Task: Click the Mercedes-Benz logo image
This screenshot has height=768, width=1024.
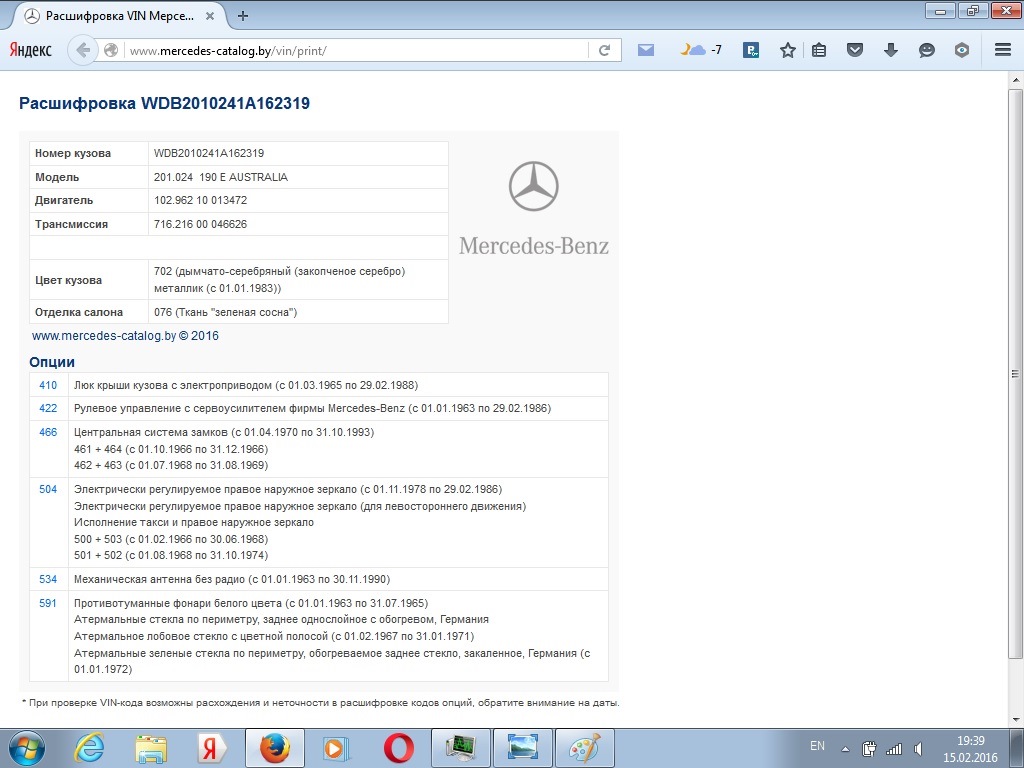Action: tap(534, 210)
